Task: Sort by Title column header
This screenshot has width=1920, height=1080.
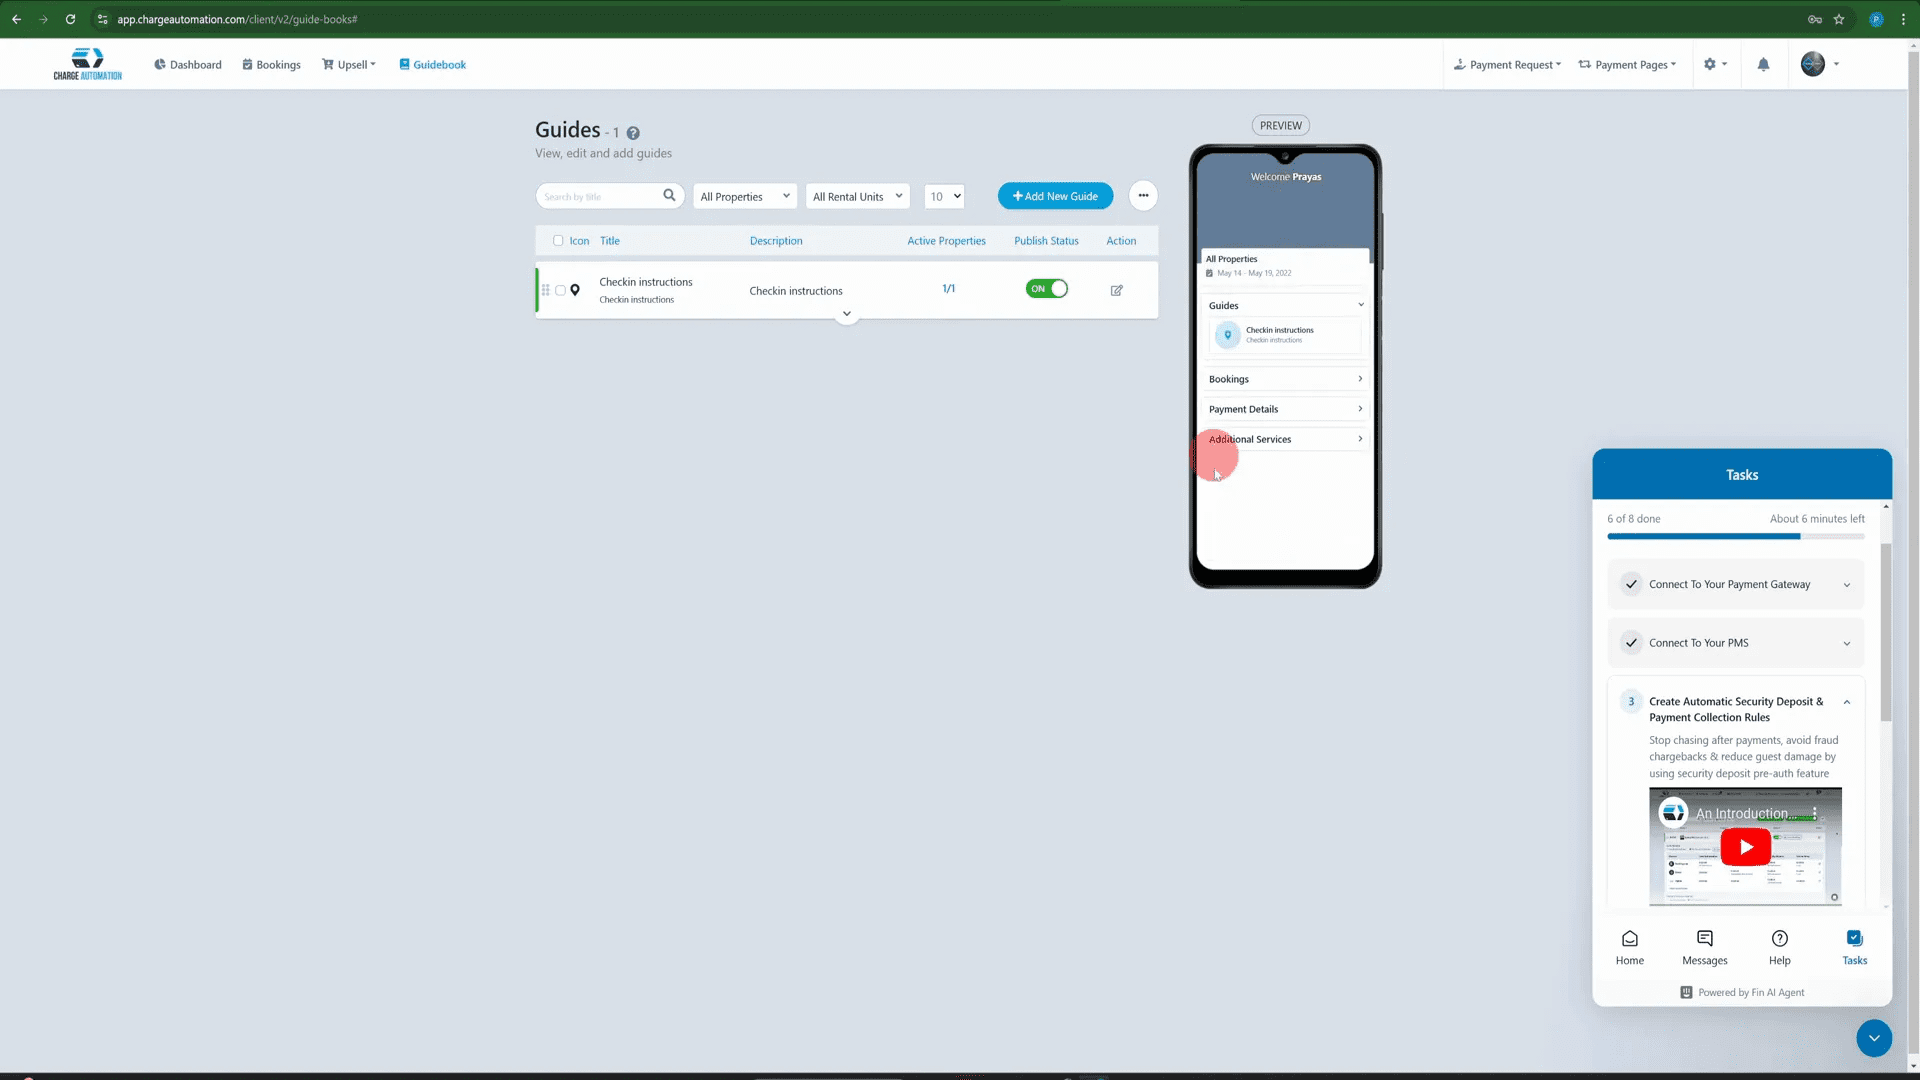Action: pos(610,241)
